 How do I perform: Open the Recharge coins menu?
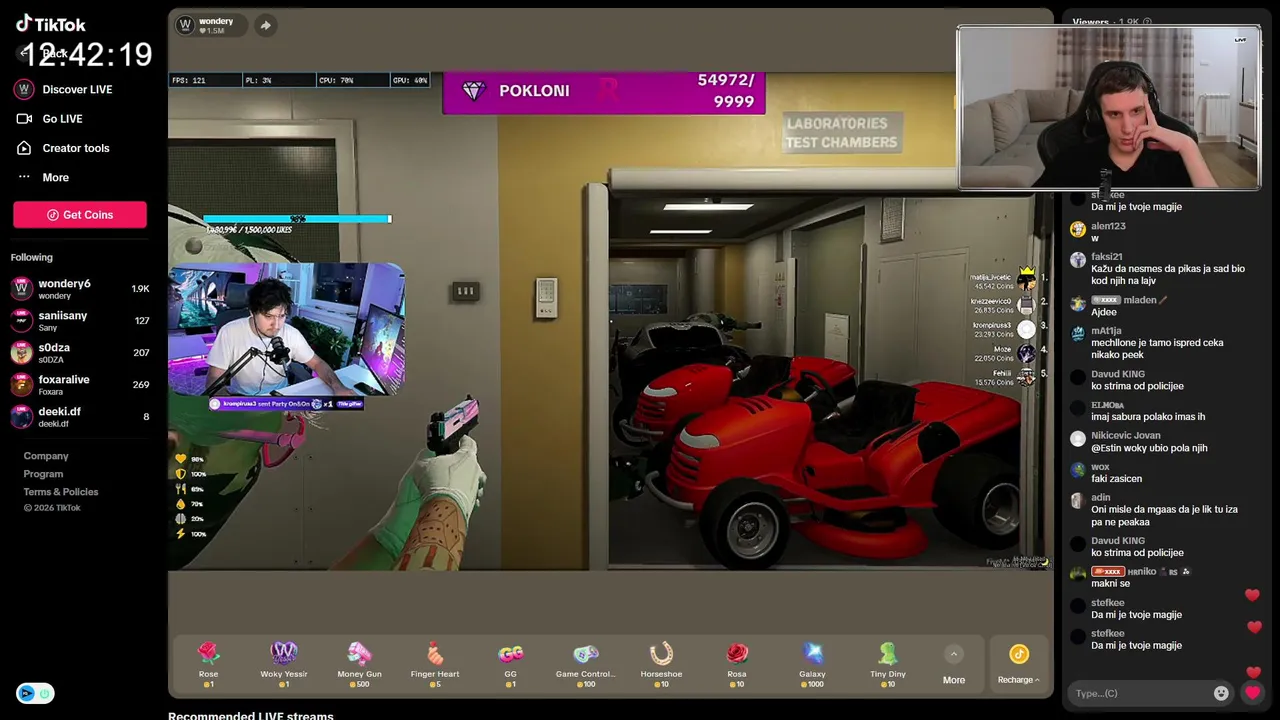(1018, 665)
